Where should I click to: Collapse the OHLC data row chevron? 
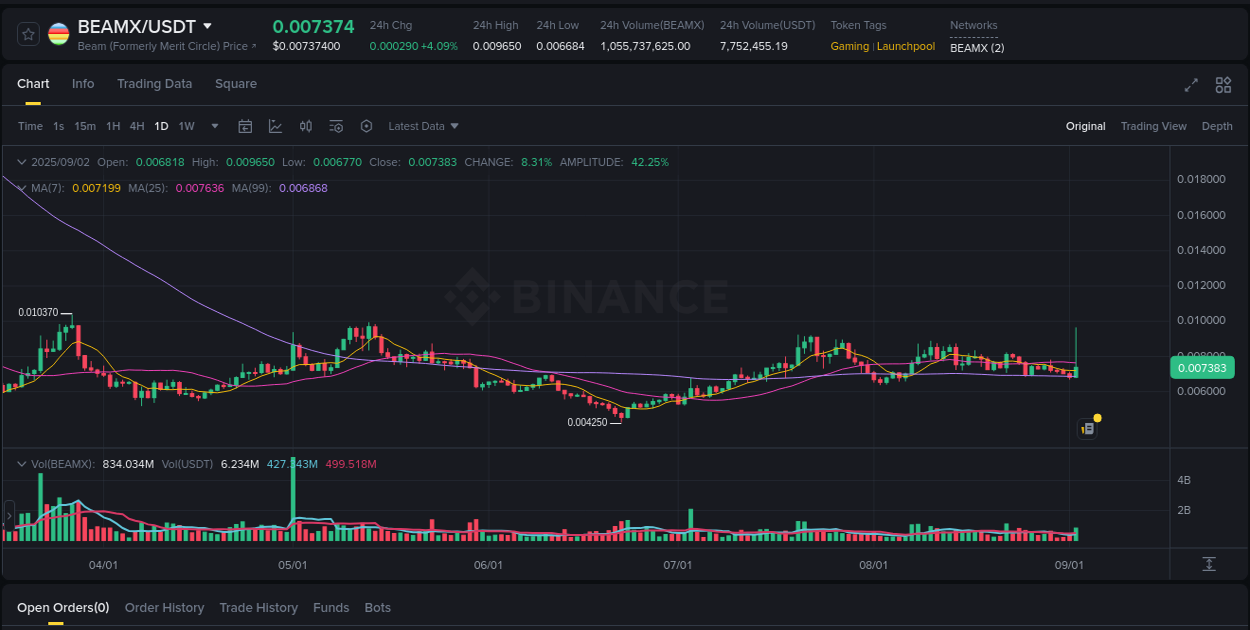point(22,161)
